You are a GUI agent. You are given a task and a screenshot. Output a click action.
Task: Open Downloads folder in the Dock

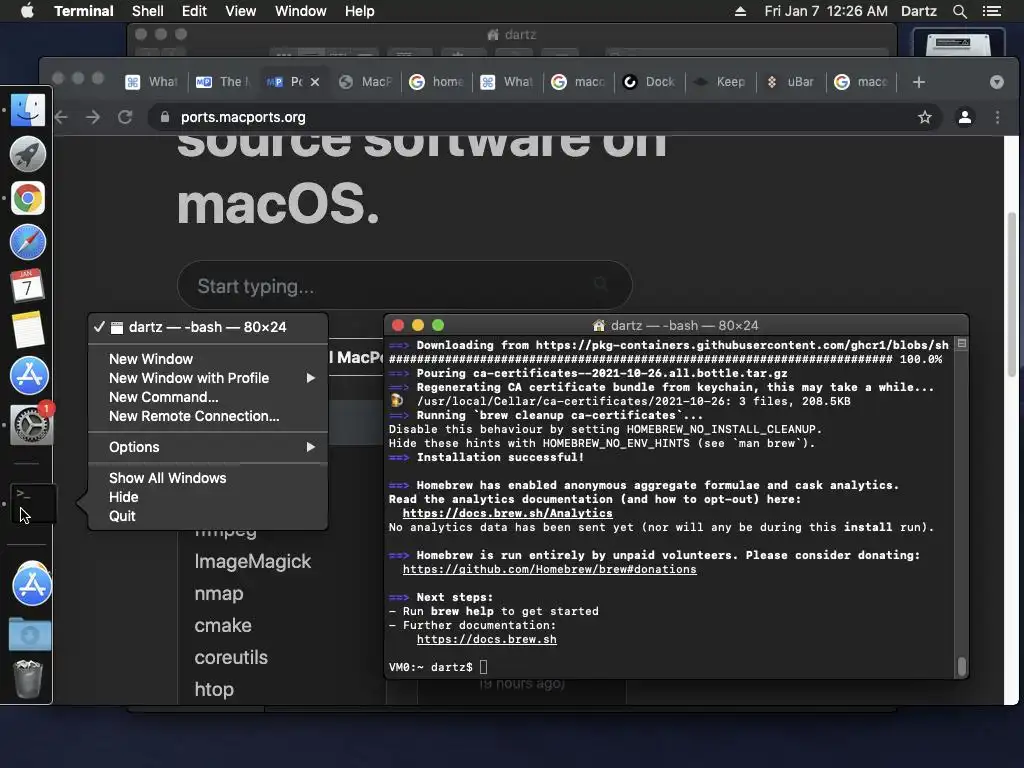[29, 633]
